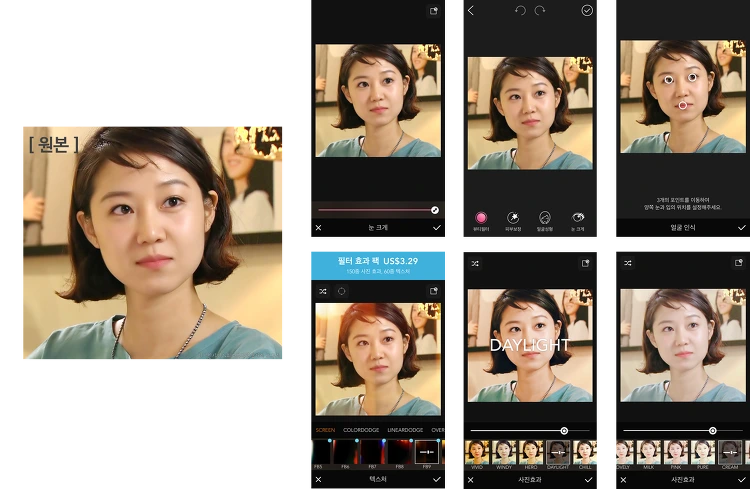This screenshot has height=489, width=750.
Task: Click the original photo labeled 원본
Action: click(x=153, y=243)
